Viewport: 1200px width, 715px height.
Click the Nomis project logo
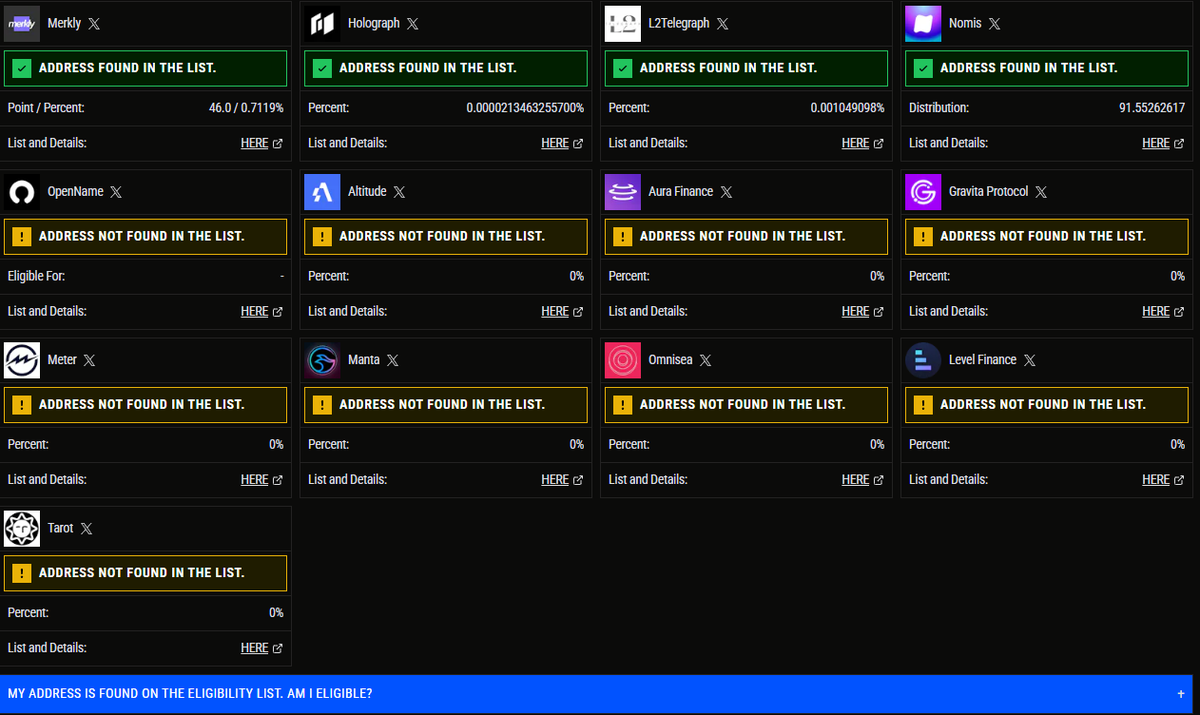point(923,23)
